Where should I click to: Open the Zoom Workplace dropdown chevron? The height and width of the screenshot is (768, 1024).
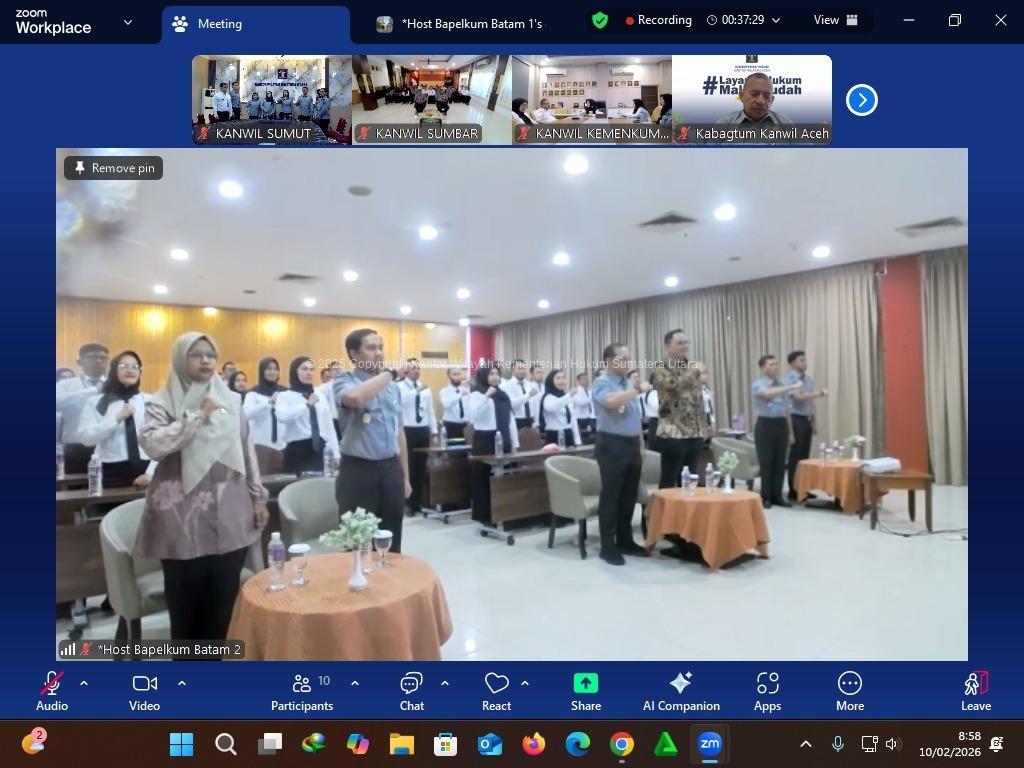[x=127, y=22]
